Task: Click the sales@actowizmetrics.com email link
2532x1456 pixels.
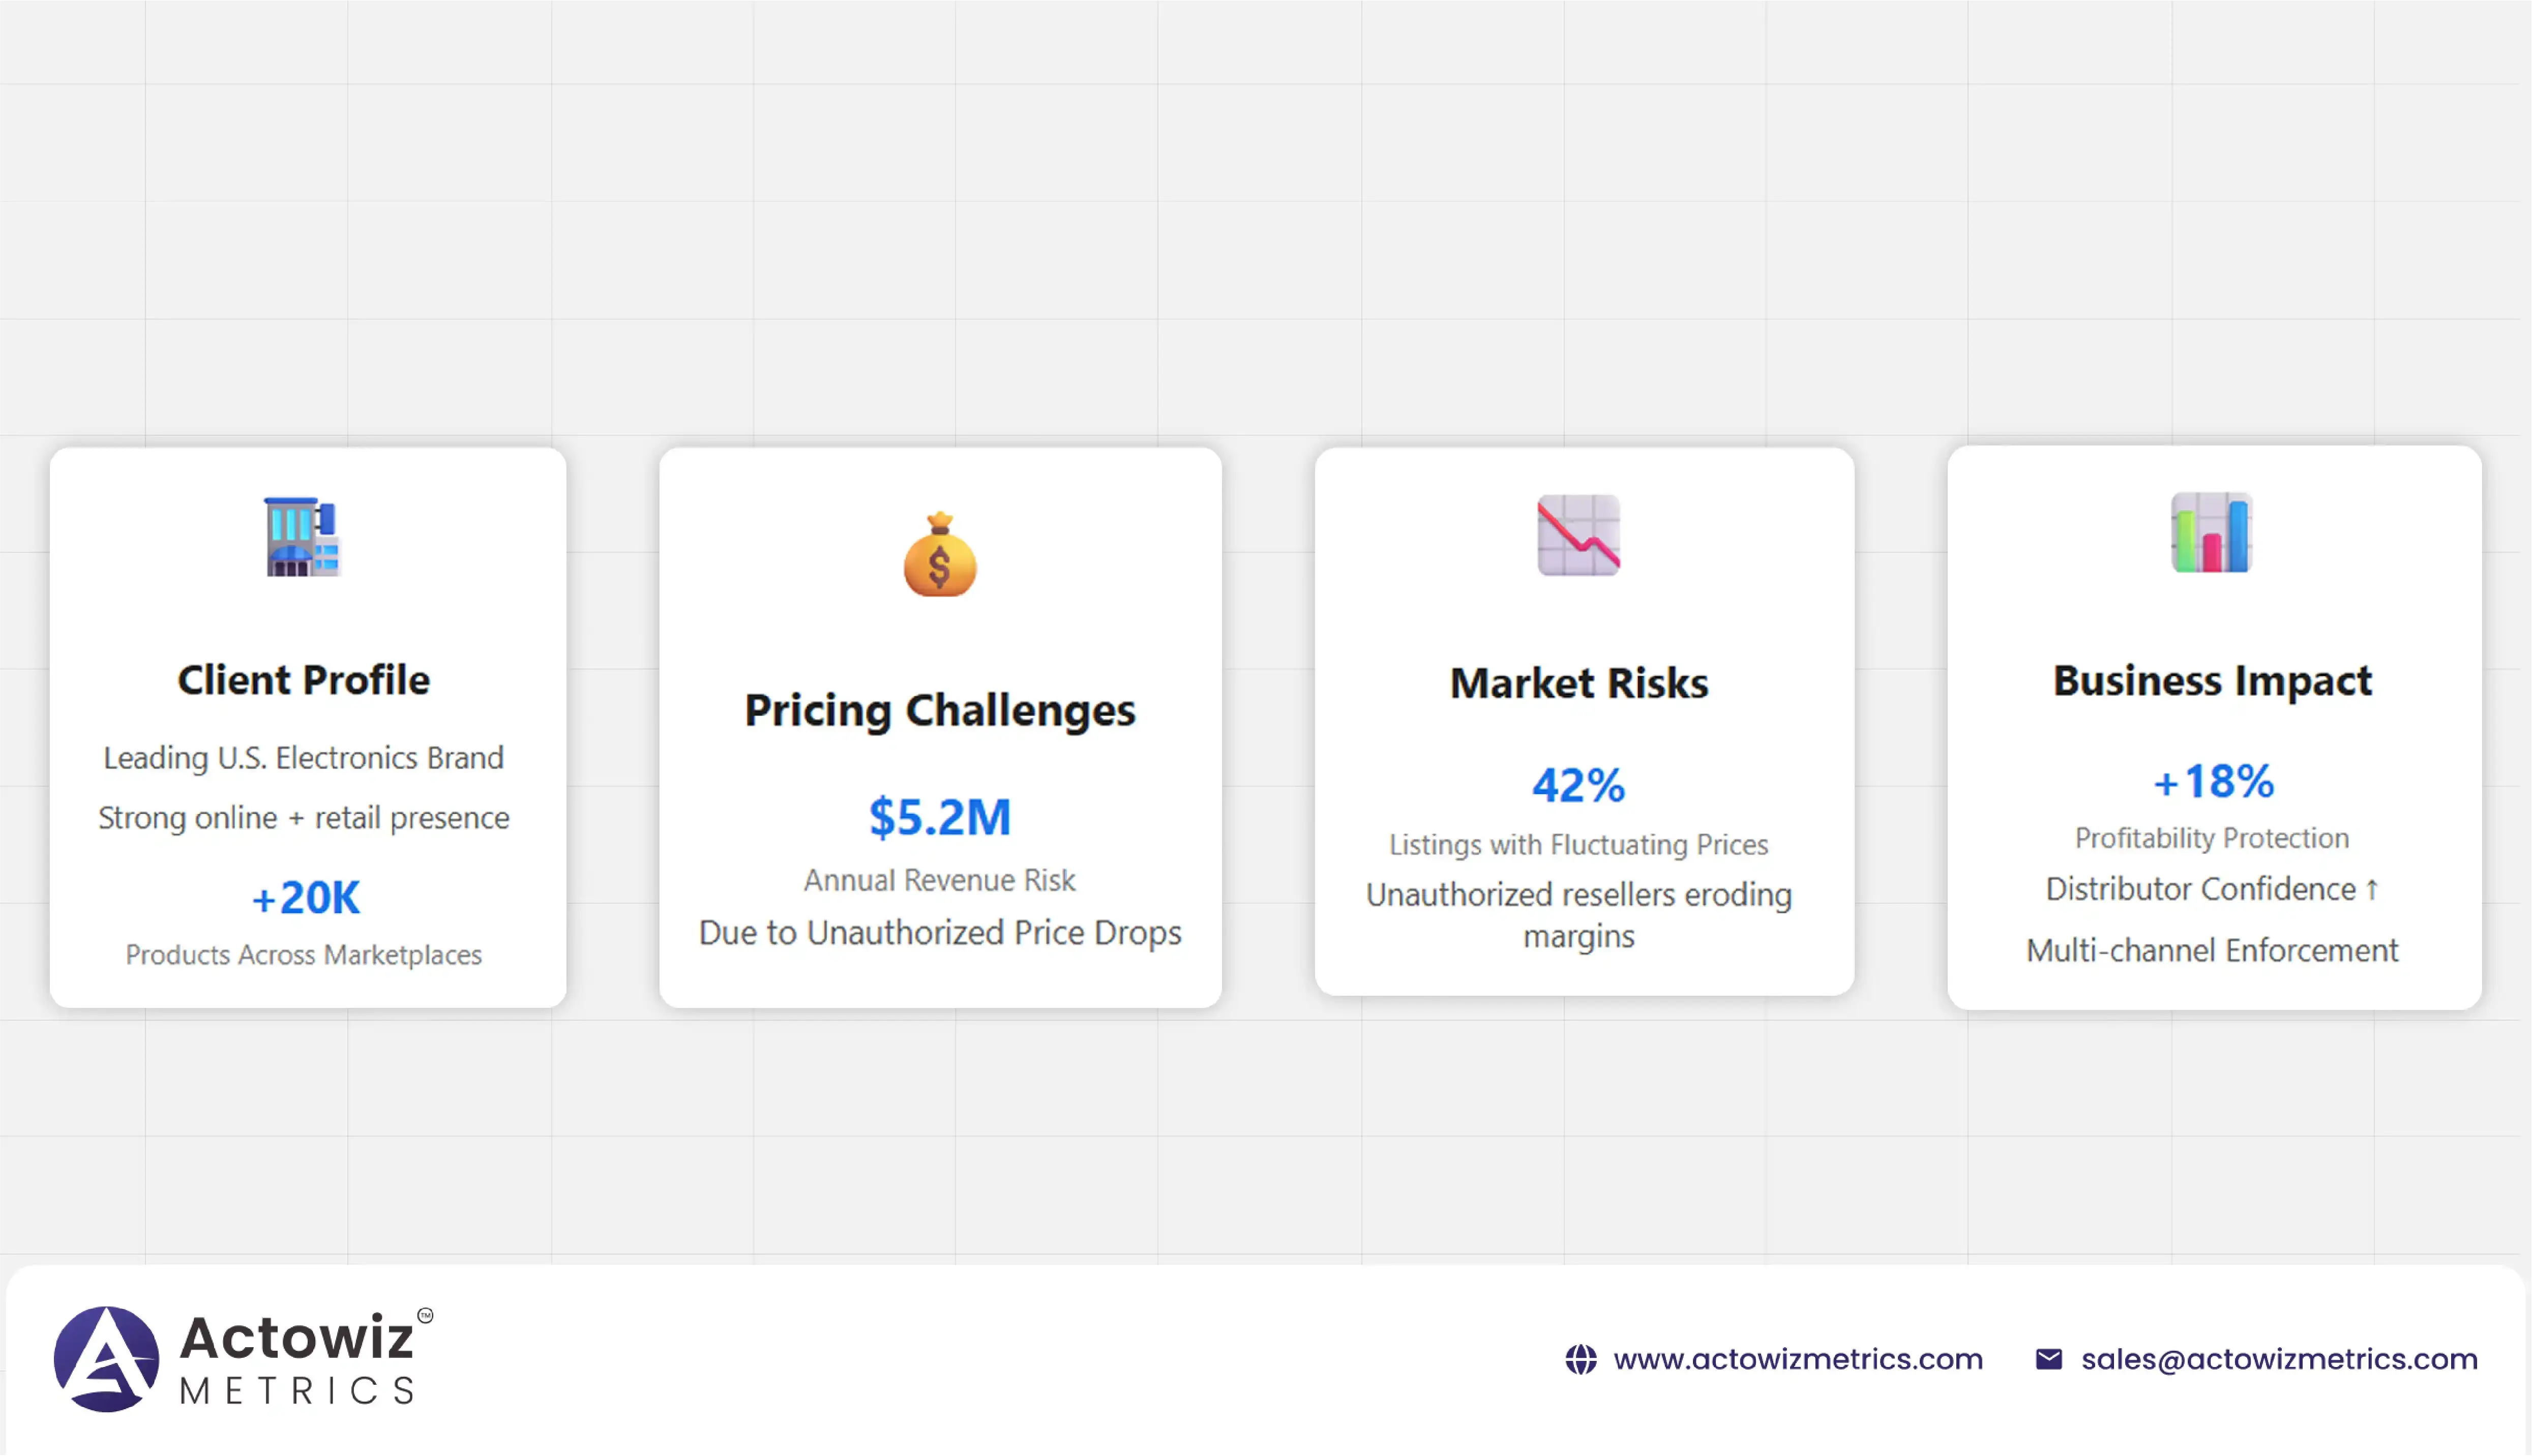Action: point(2279,1360)
